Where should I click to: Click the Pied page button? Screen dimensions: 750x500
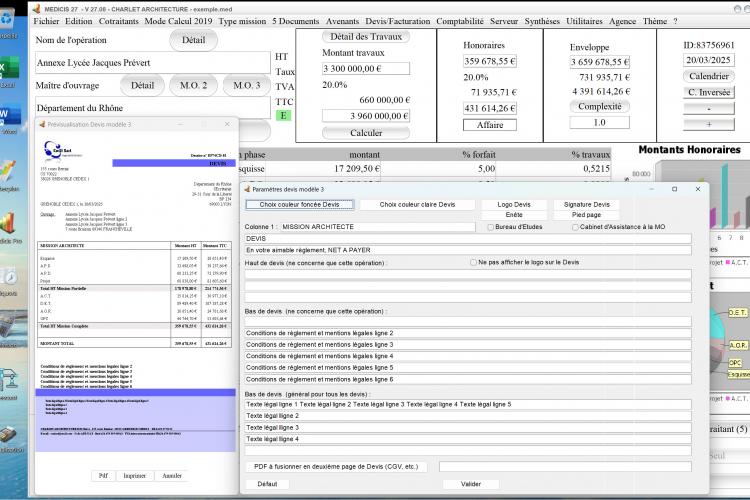(586, 215)
